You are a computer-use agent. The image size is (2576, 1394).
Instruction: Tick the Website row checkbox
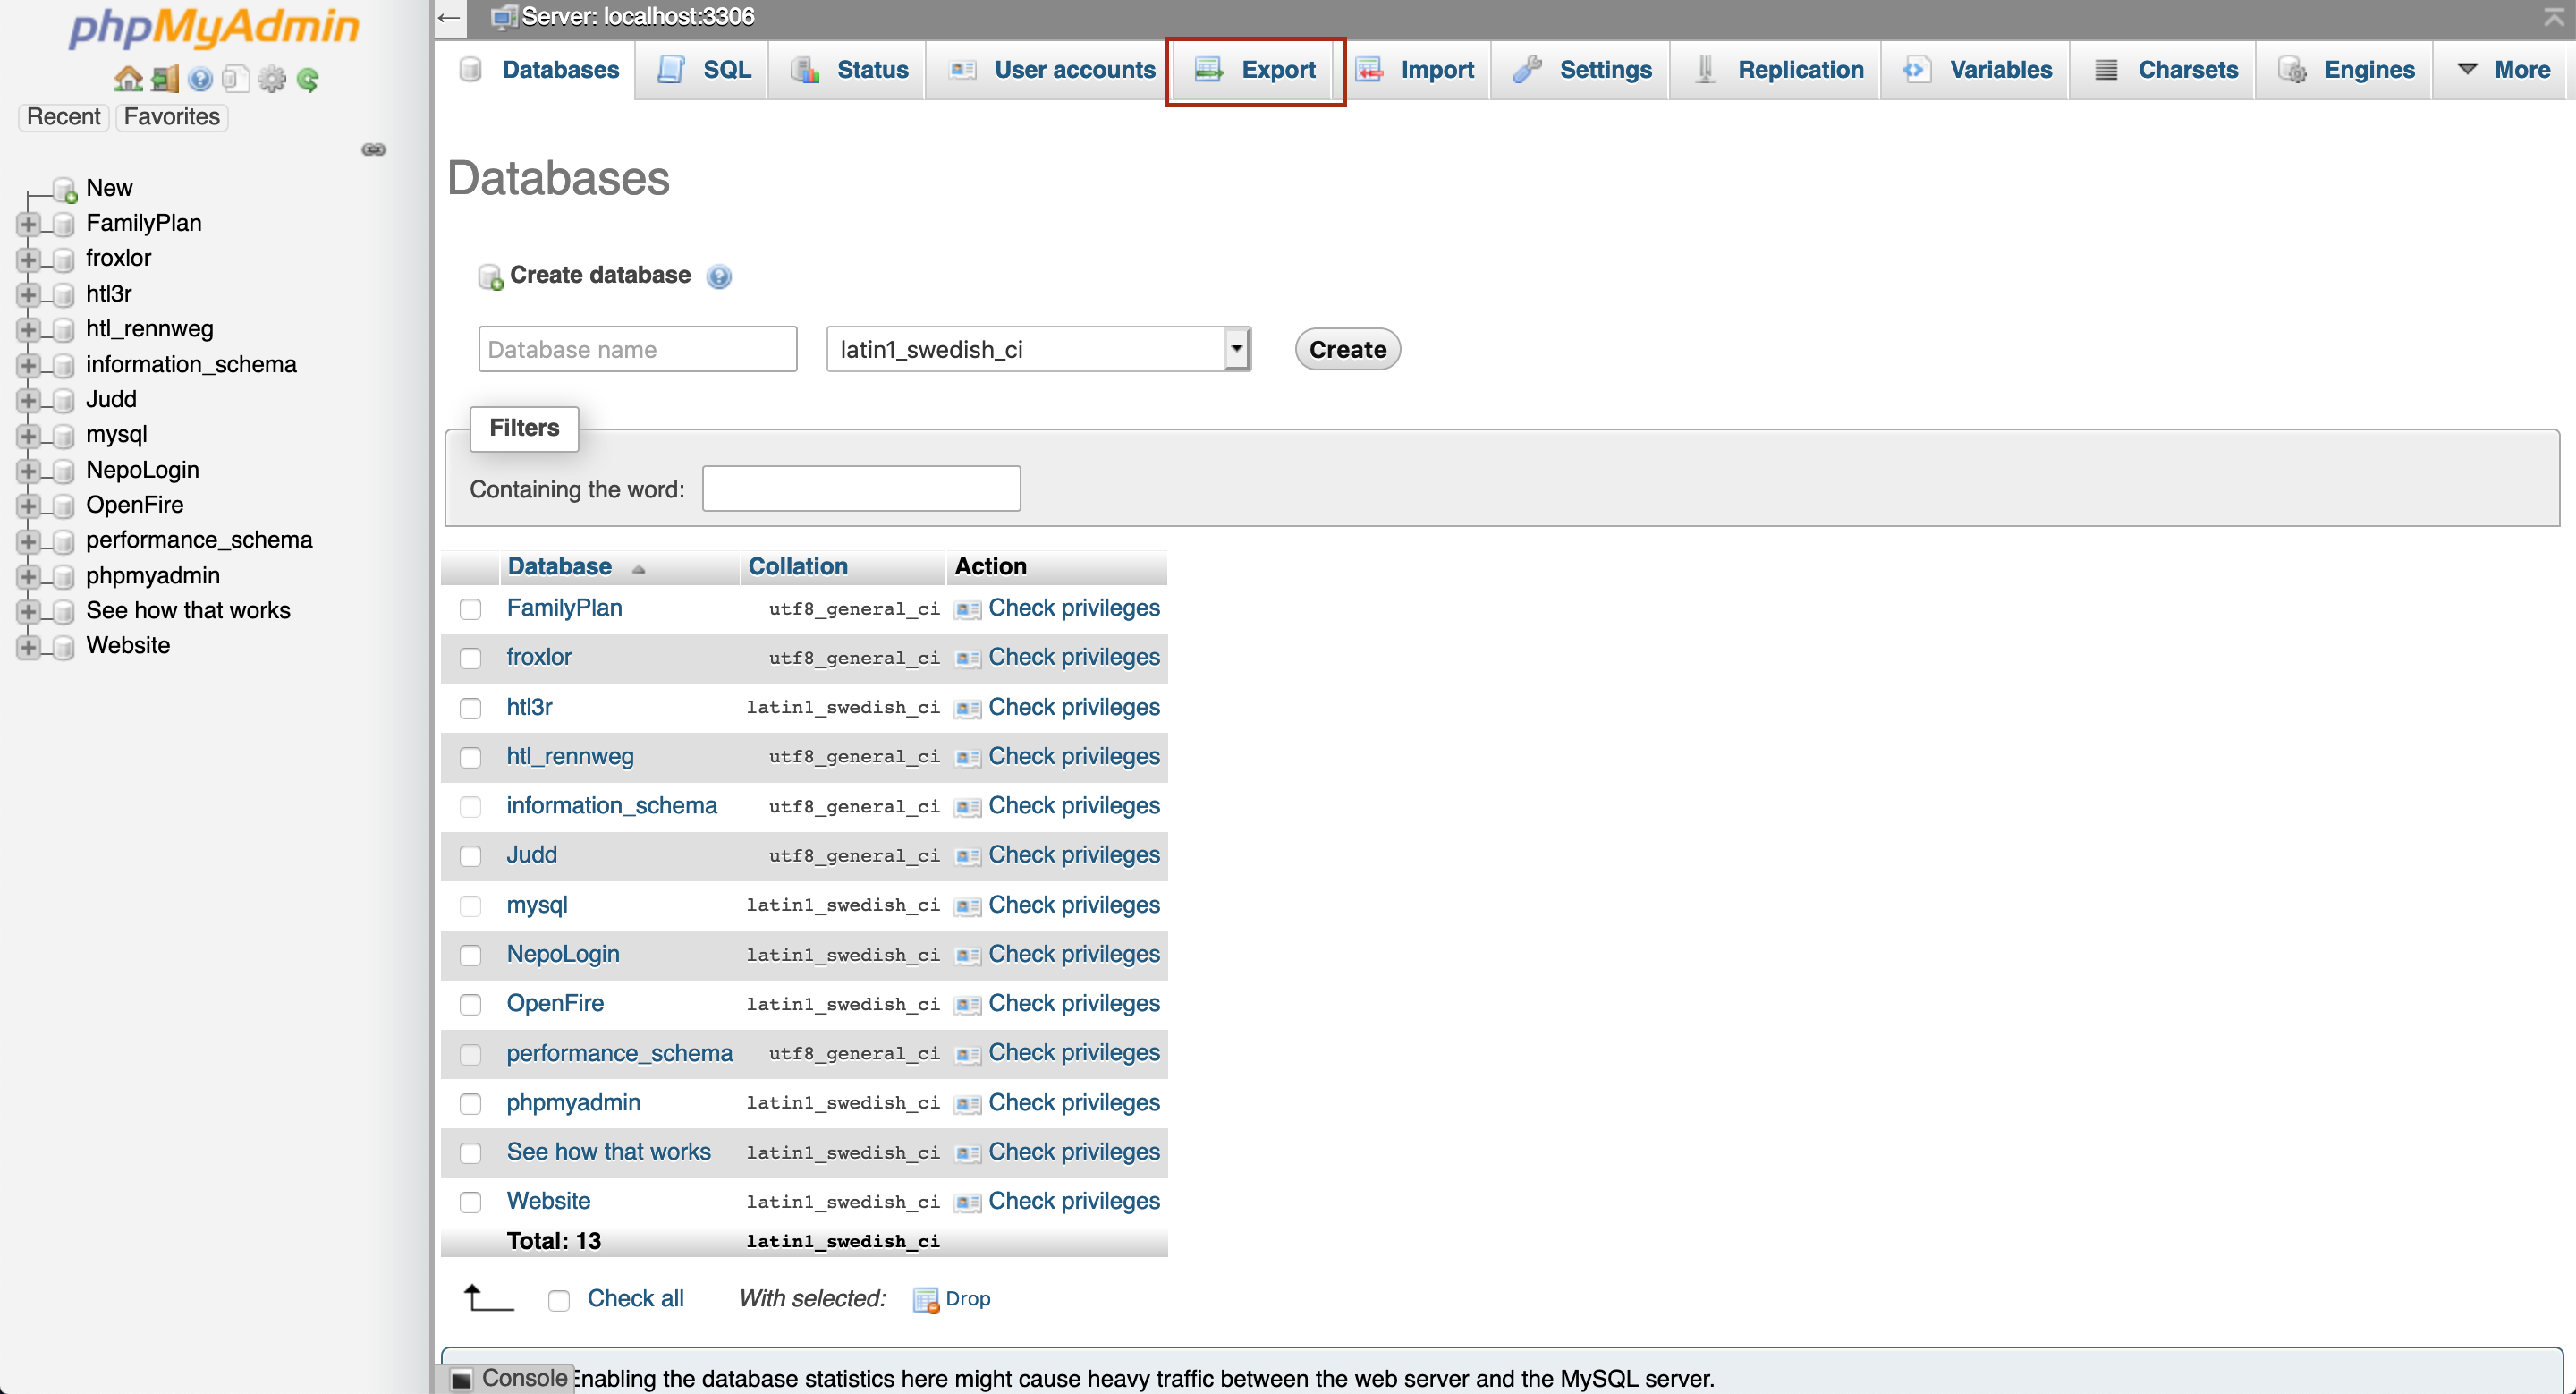coord(470,1202)
